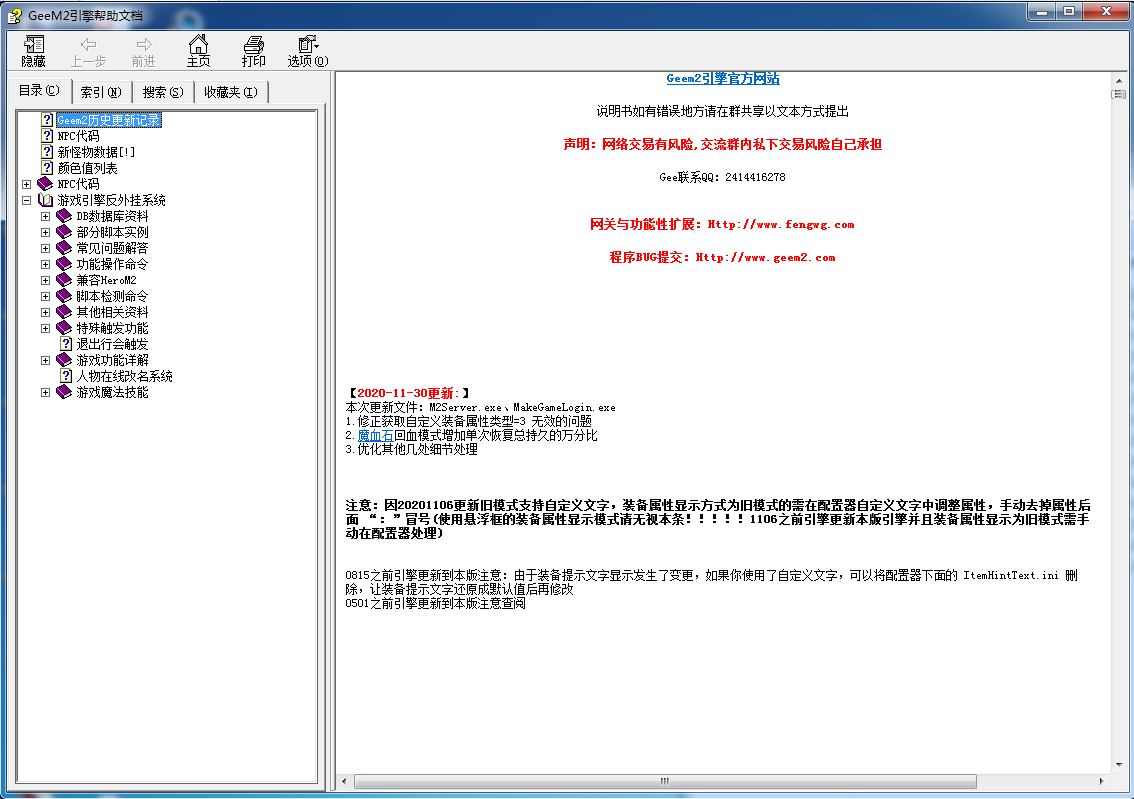Click the question-mark icon beside 退出行会触发
The image size is (1134, 799).
coord(66,344)
